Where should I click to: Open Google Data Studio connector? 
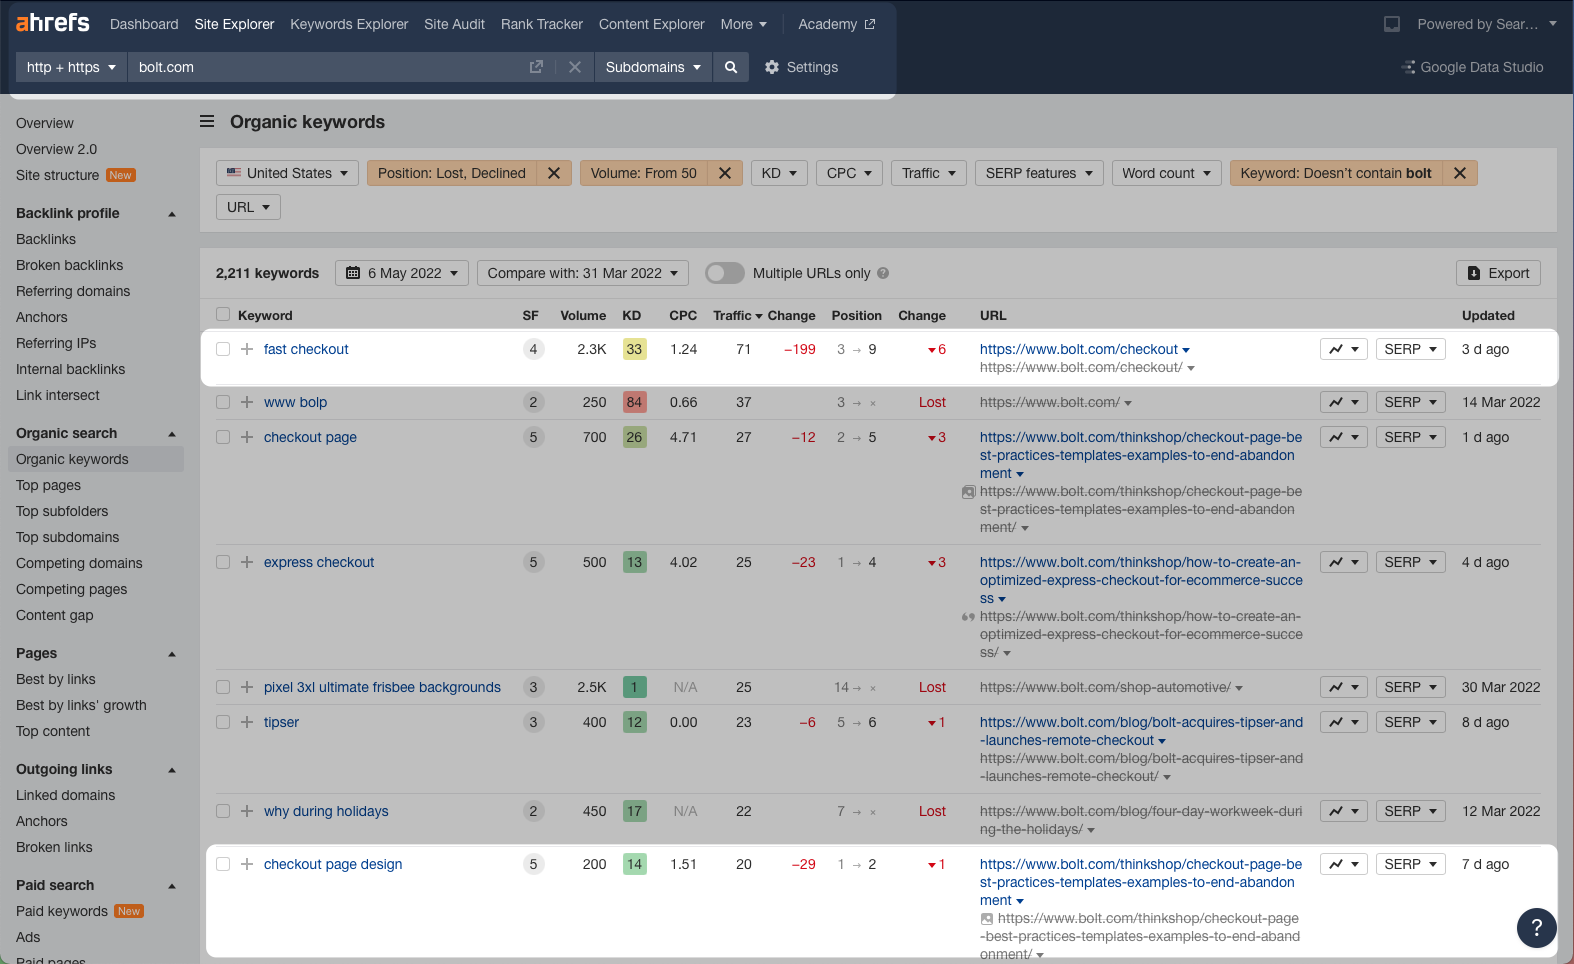[1472, 67]
